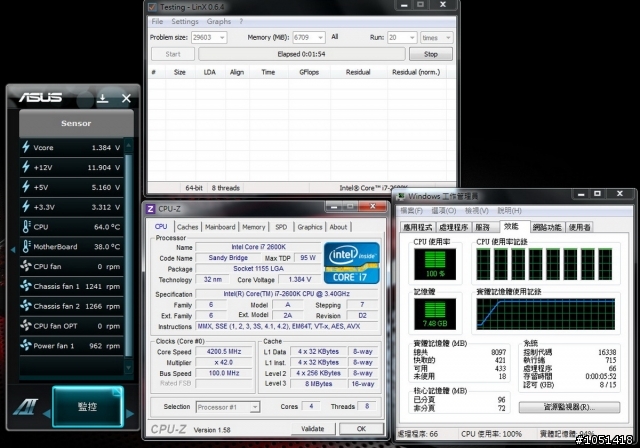Click the CPU fan OPT icon
Screen dimensions: 640x448
tap(26, 325)
